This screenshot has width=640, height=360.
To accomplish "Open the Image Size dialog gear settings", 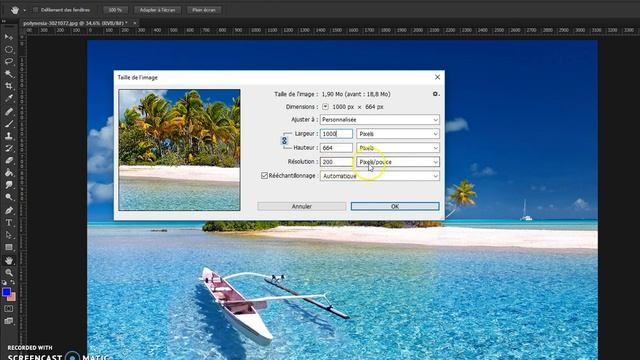I will click(x=436, y=94).
